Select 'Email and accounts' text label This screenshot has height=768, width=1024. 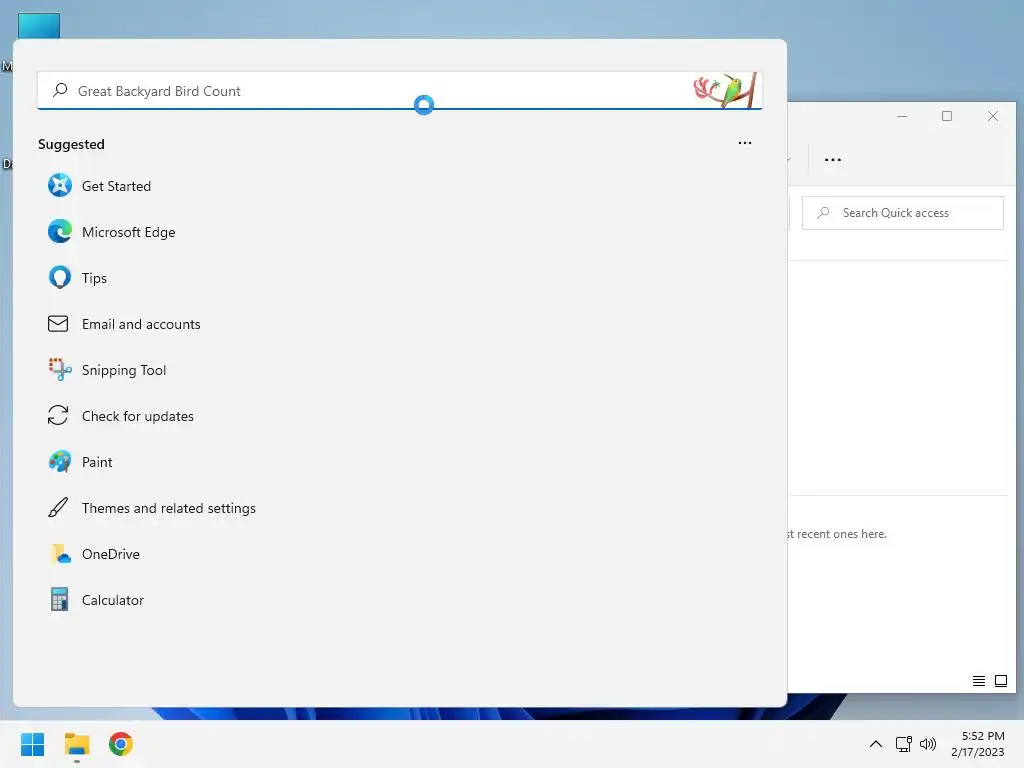click(141, 324)
